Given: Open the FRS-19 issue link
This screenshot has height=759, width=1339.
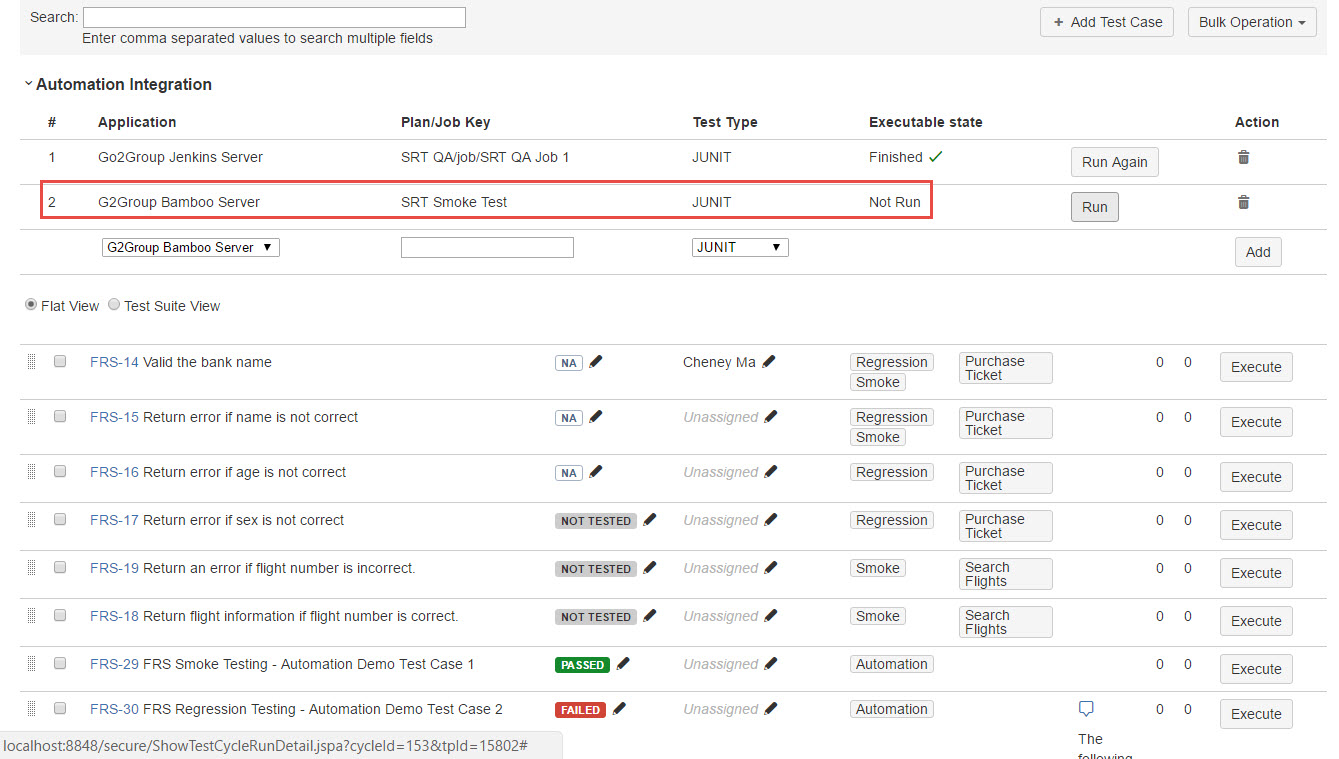Looking at the screenshot, I should click(114, 568).
